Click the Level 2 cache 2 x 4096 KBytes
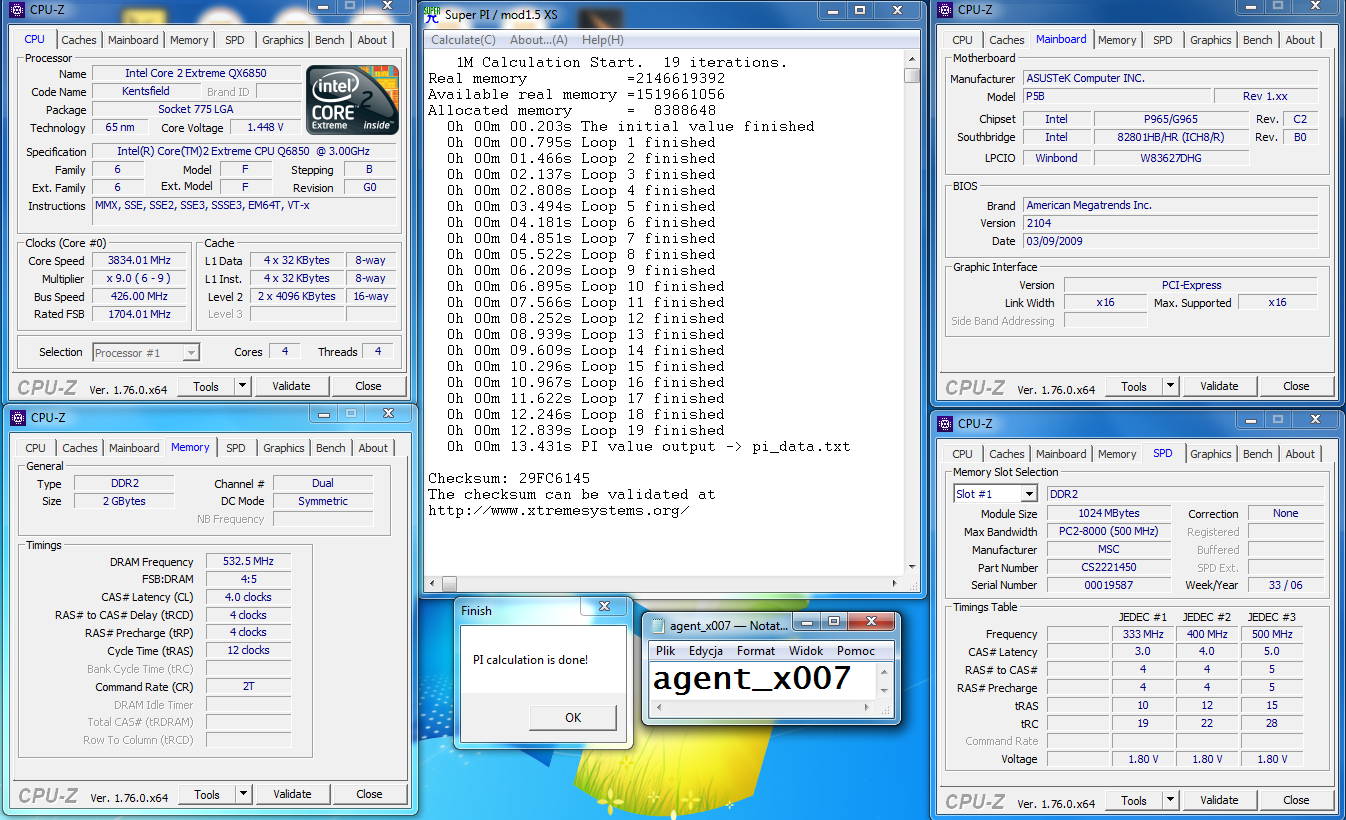Screen dimensions: 1346x820 [297, 296]
